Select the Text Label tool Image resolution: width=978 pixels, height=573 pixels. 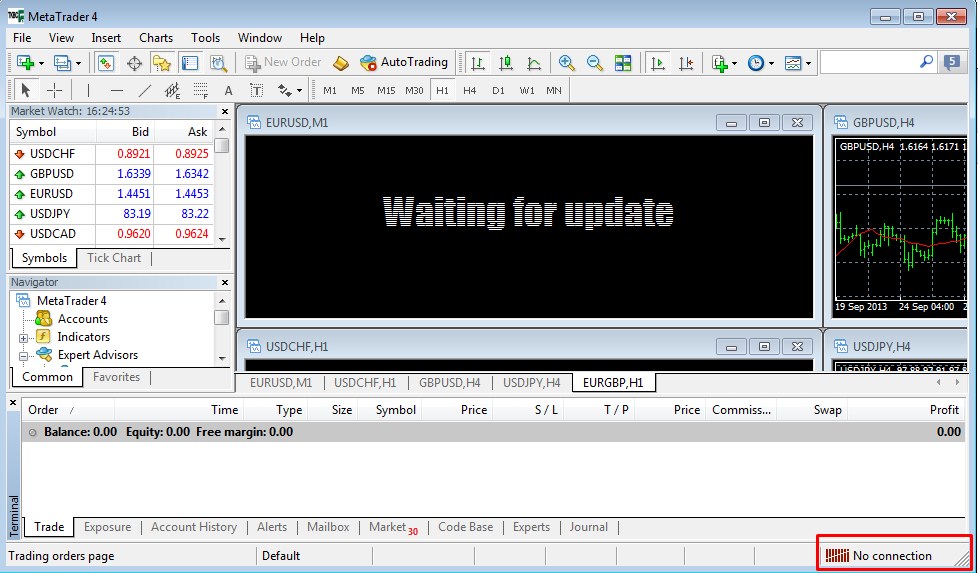pyautogui.click(x=256, y=90)
